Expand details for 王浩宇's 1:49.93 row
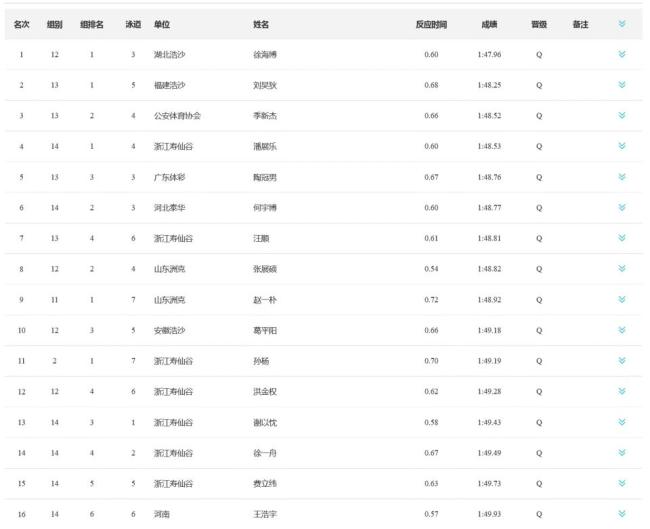 pyautogui.click(x=622, y=514)
